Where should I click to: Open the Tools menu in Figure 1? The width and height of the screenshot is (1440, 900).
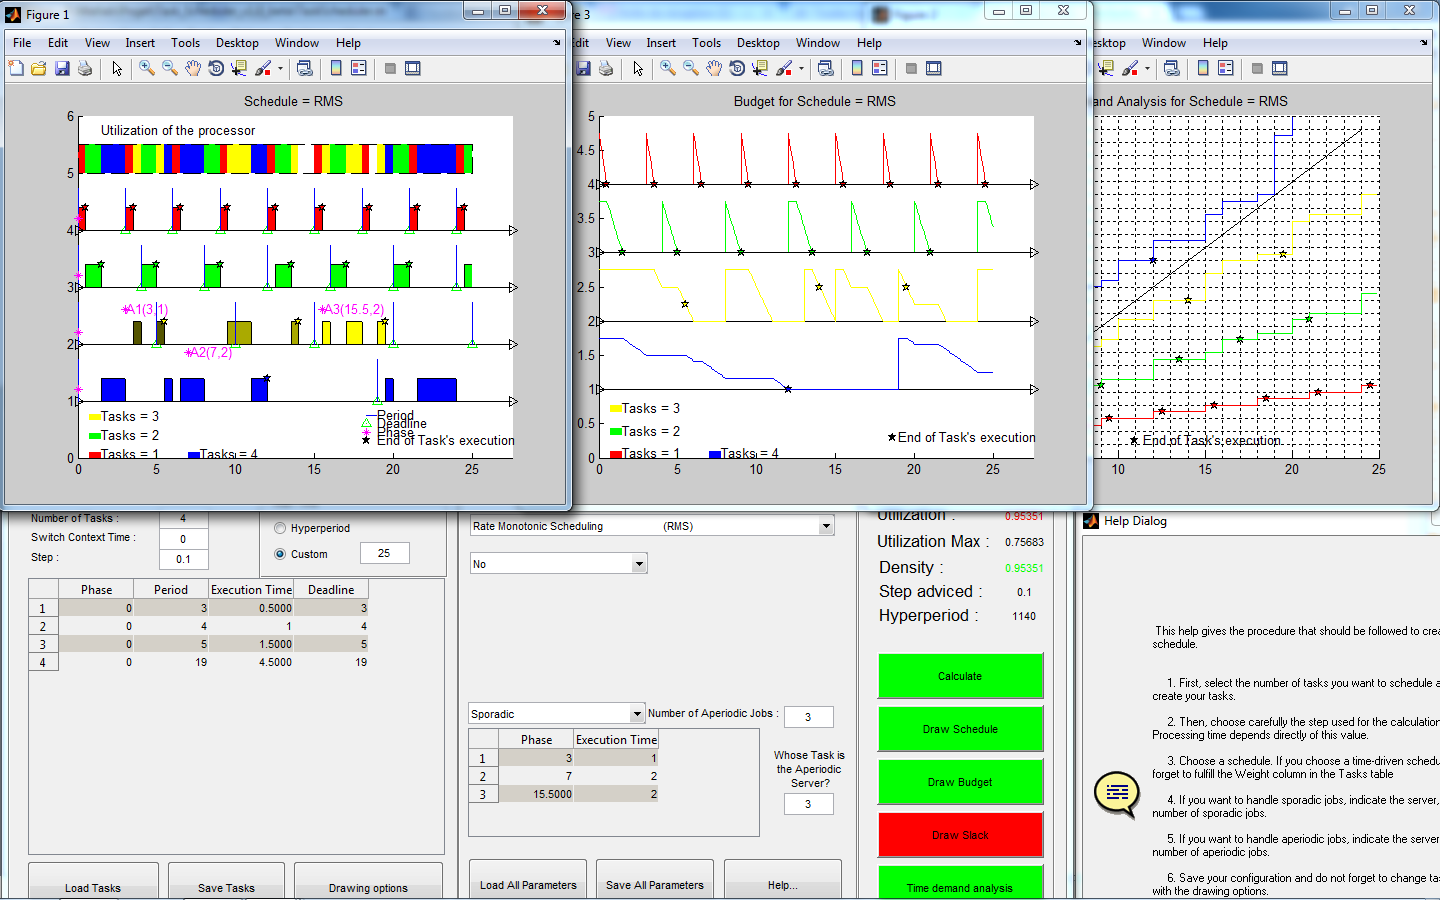185,43
